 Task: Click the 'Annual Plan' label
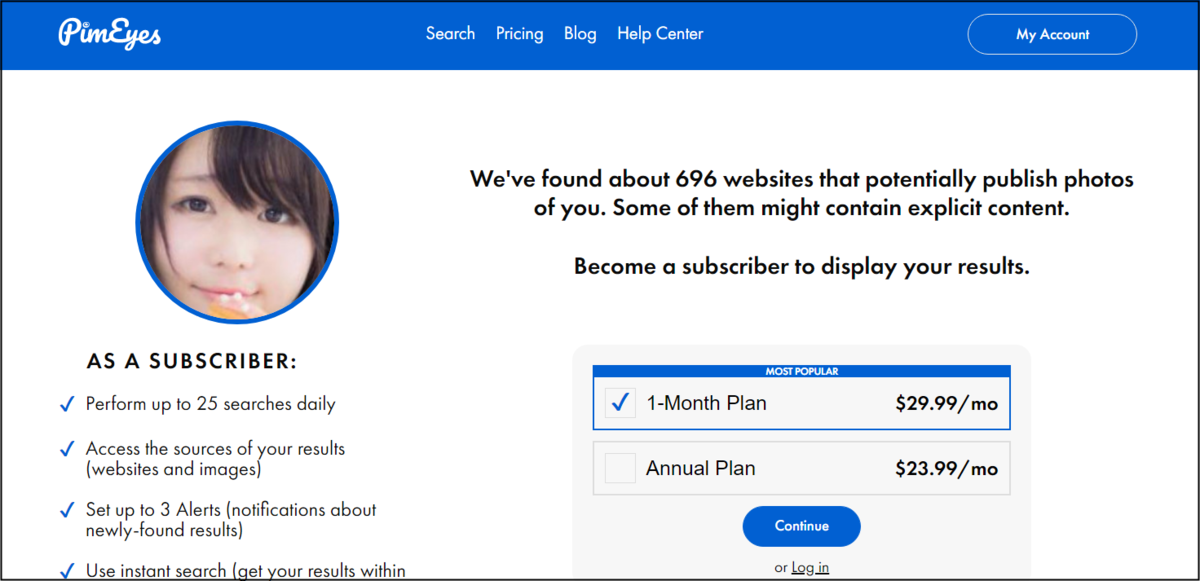click(701, 468)
